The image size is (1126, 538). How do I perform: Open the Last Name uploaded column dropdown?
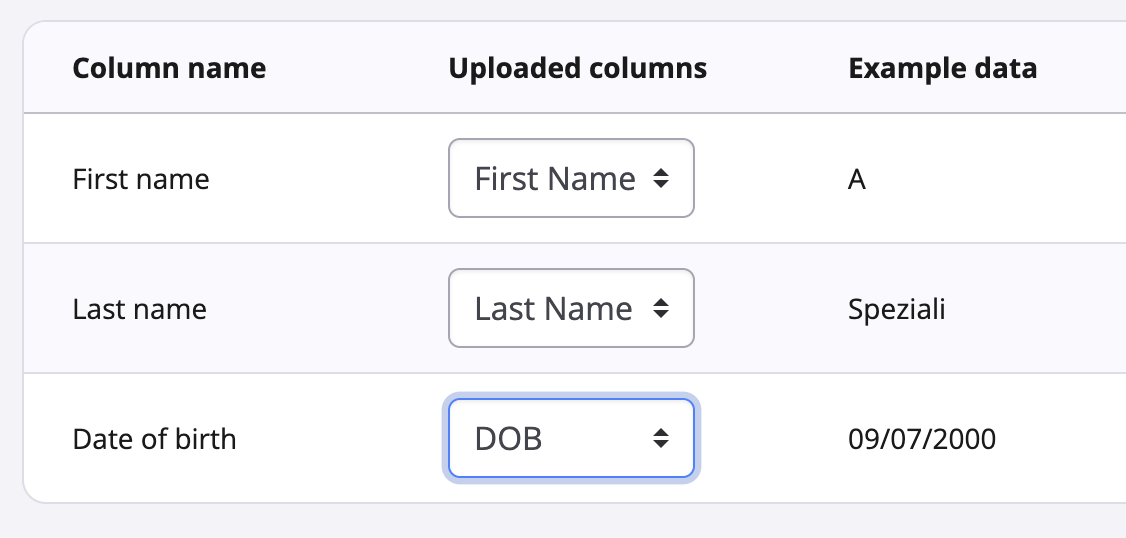pos(571,308)
